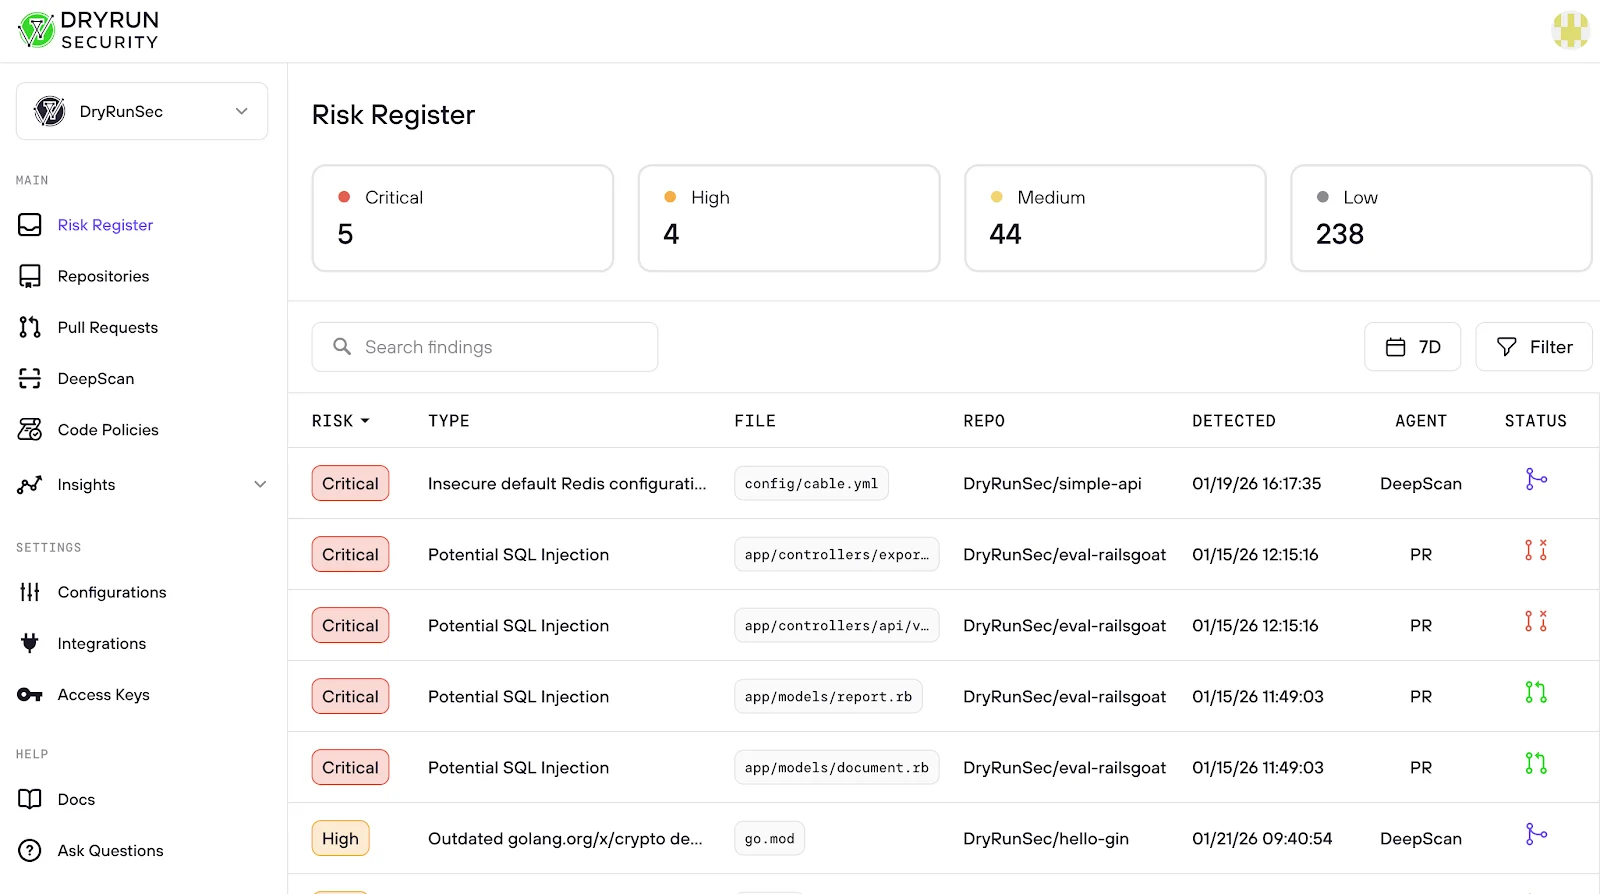Click the app/models/document.rb file chip
The width and height of the screenshot is (1600, 894).
coord(836,767)
